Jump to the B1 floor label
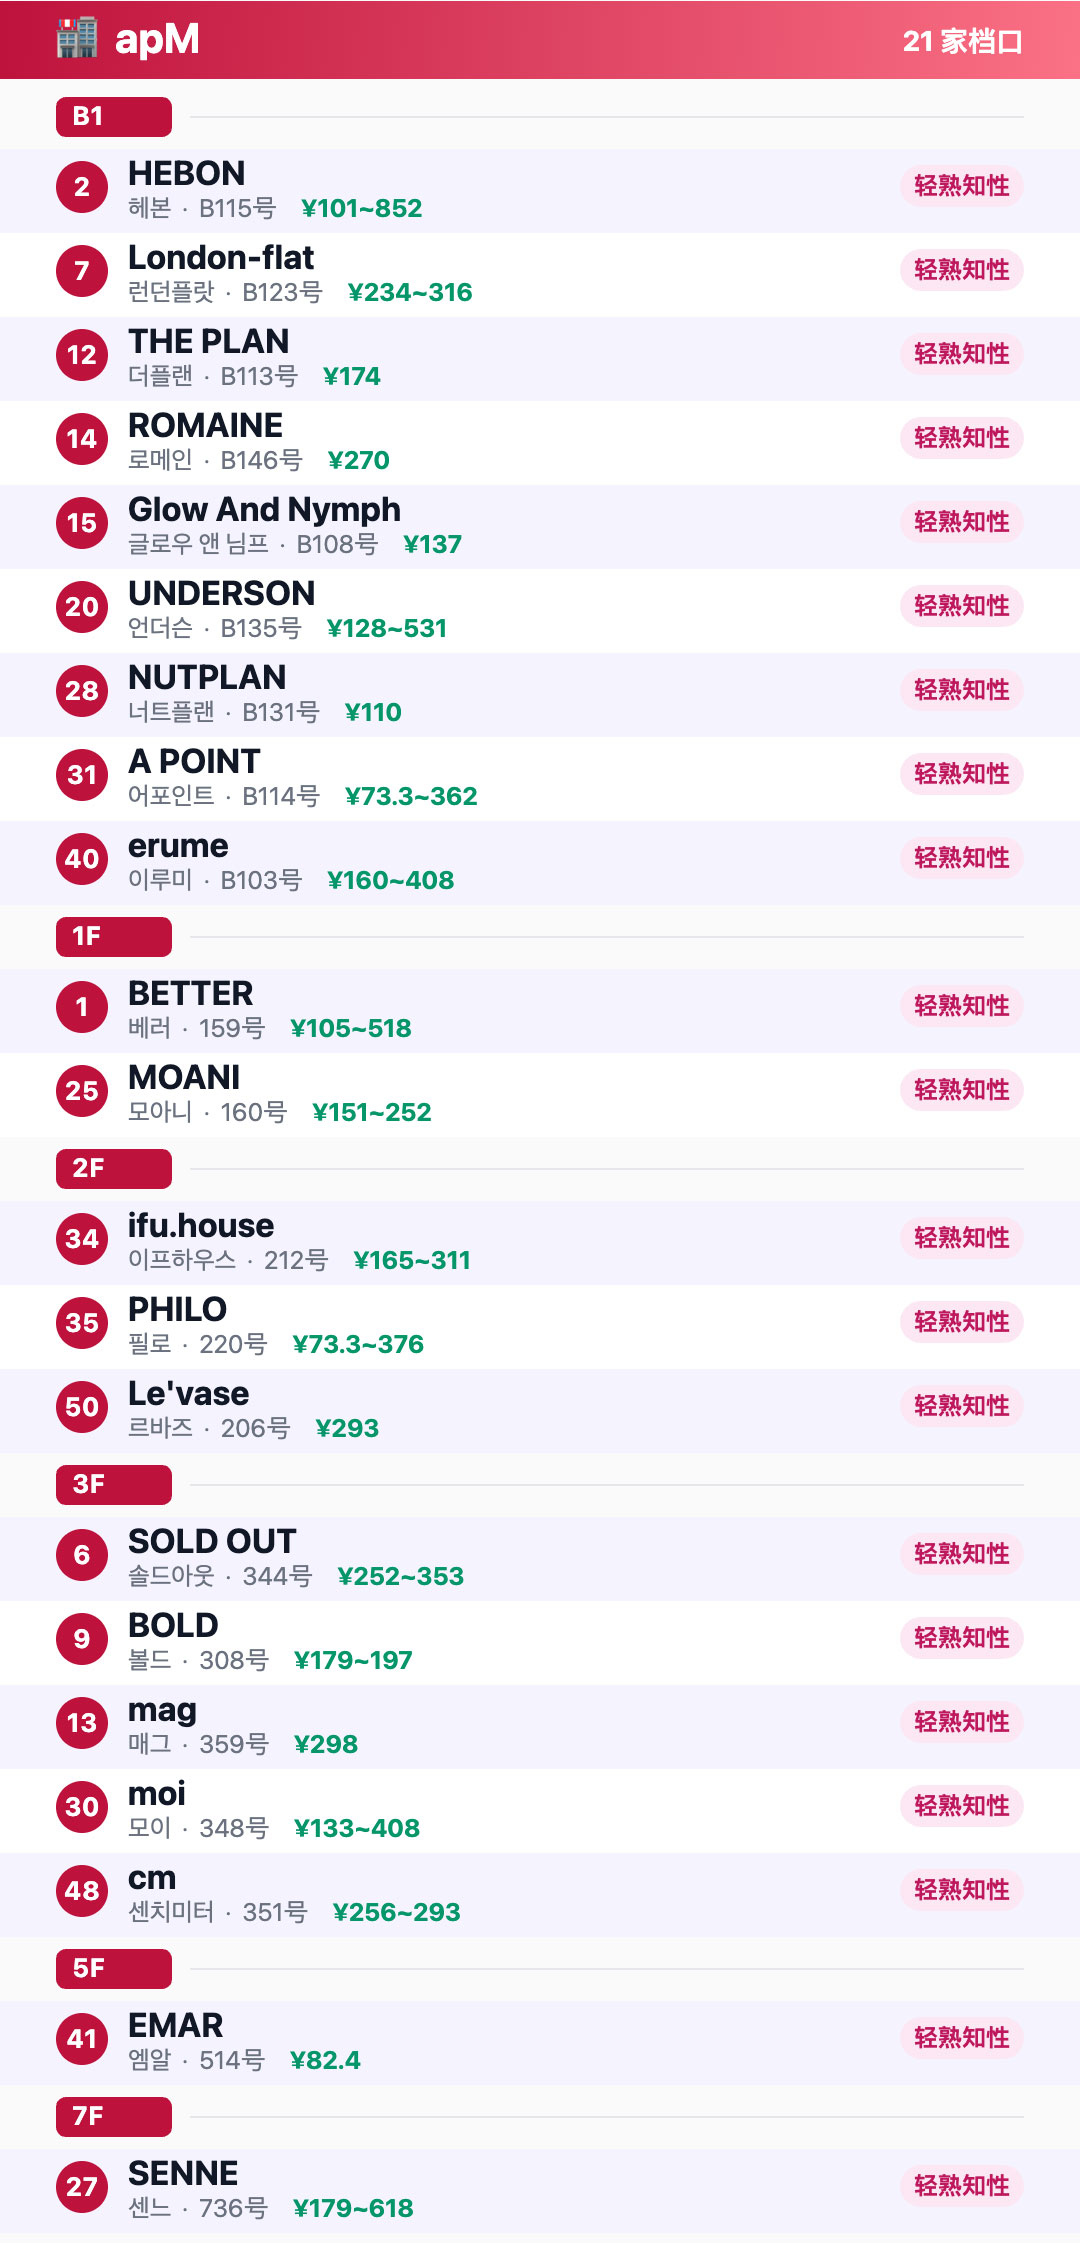Image resolution: width=1080 pixels, height=2243 pixels. pyautogui.click(x=114, y=117)
